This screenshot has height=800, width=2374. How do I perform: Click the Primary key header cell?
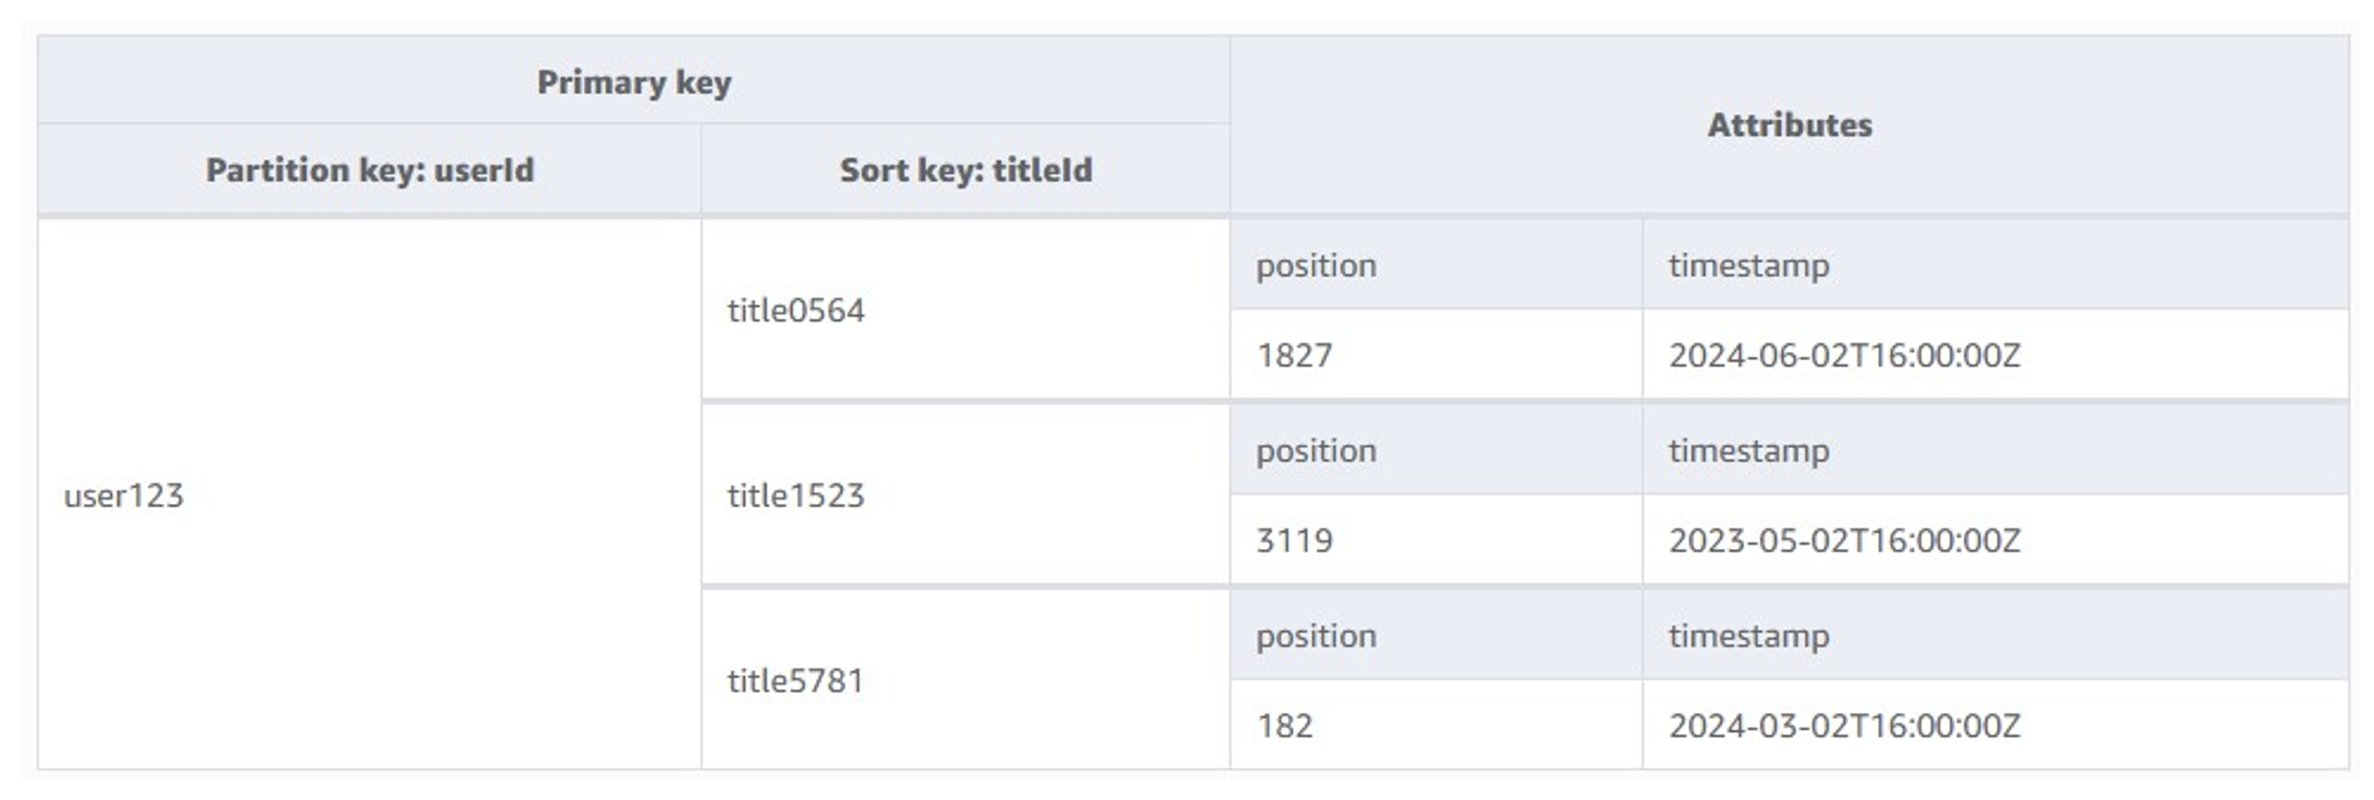(634, 81)
